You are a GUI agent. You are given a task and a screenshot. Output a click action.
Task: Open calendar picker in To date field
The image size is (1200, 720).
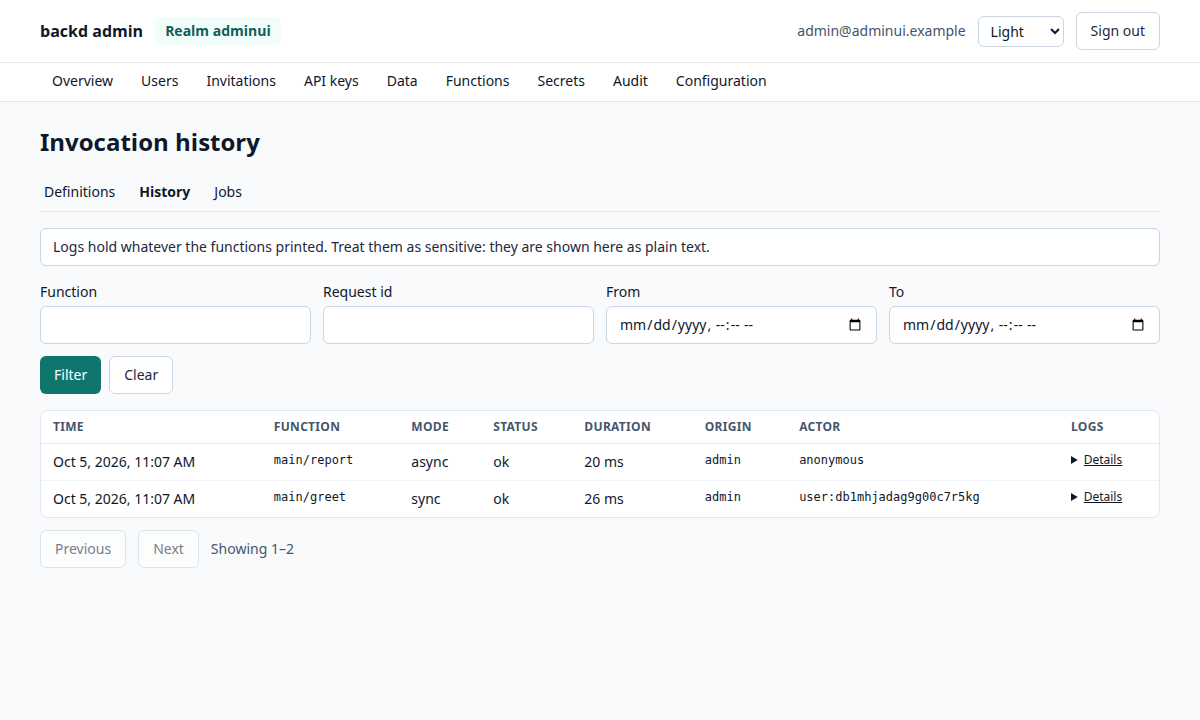pos(1138,325)
